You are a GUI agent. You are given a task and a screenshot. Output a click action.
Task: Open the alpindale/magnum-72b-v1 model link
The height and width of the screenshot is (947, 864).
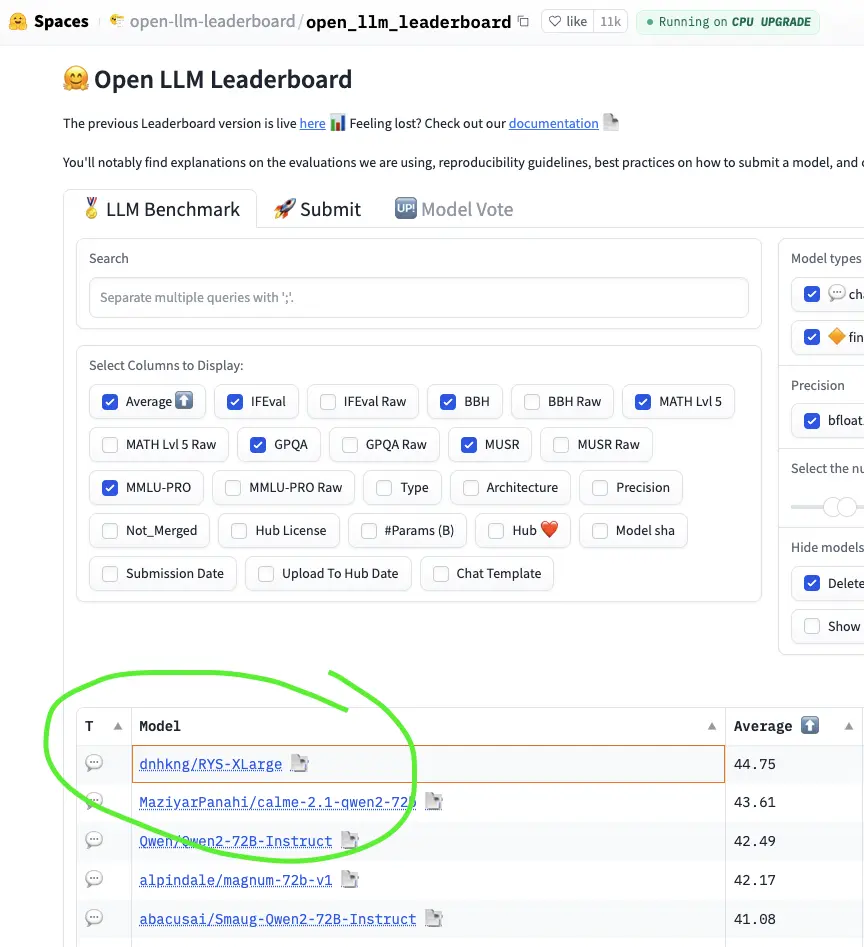(x=235, y=880)
